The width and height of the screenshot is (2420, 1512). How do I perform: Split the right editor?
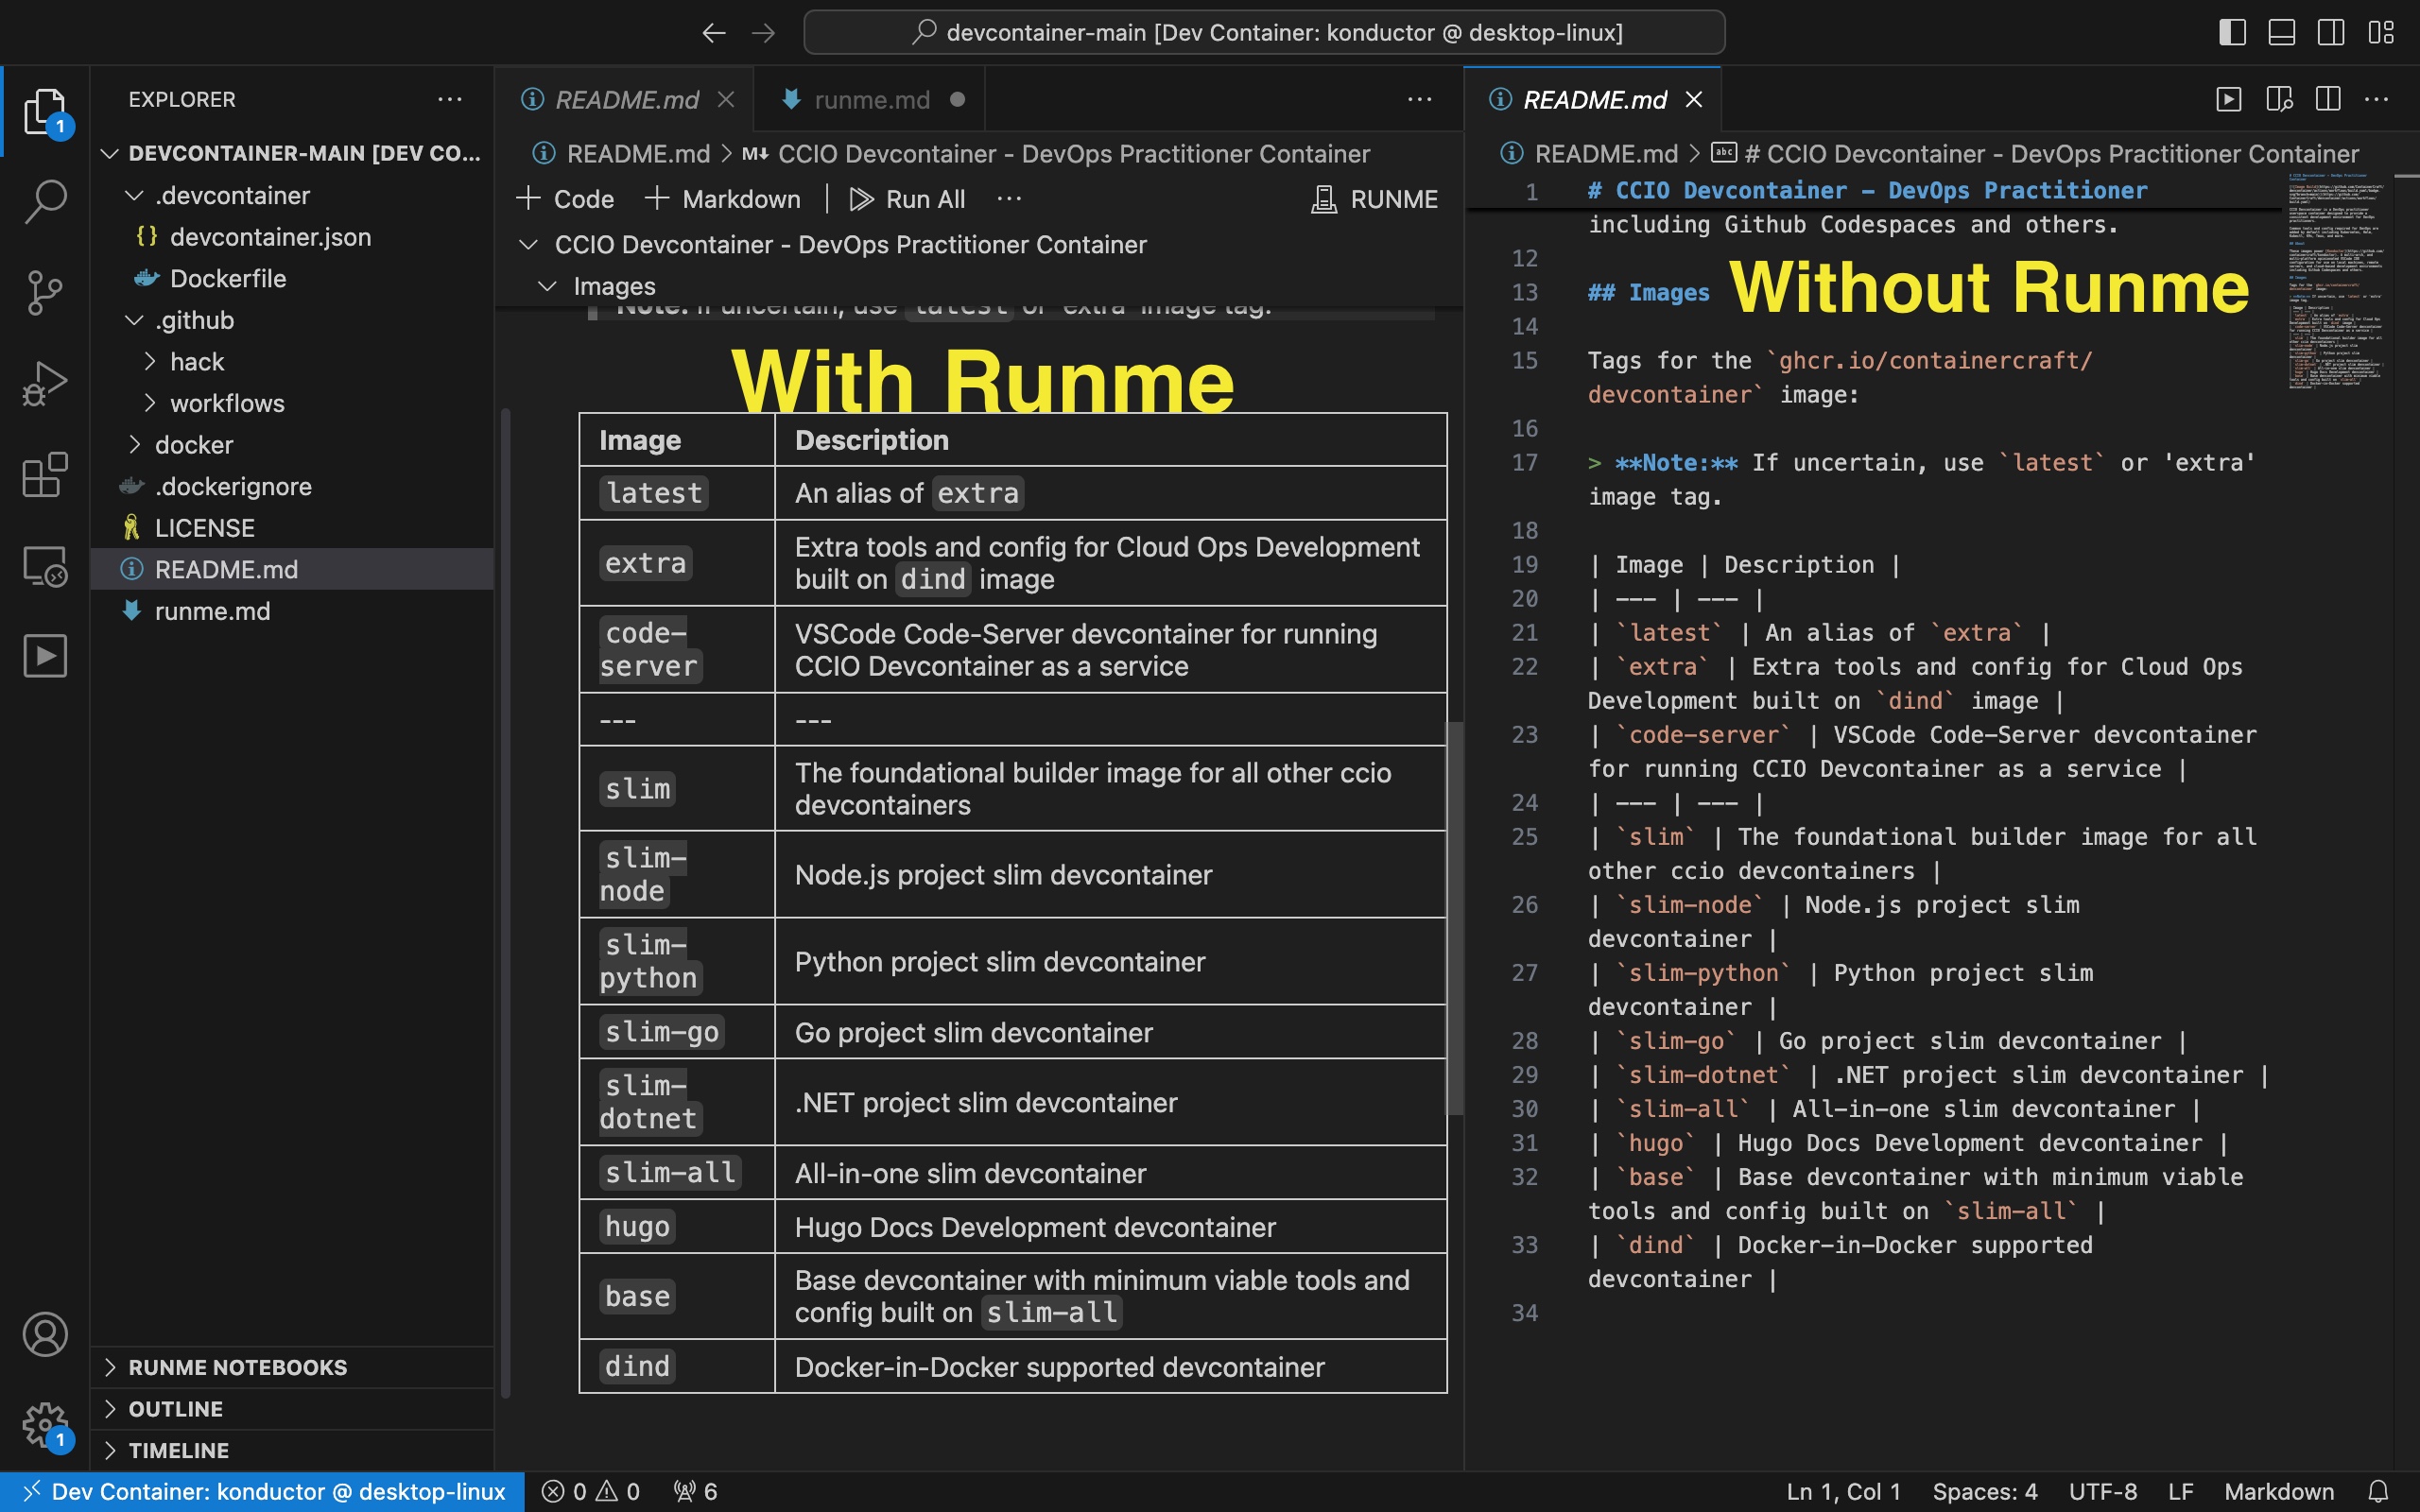point(2328,99)
